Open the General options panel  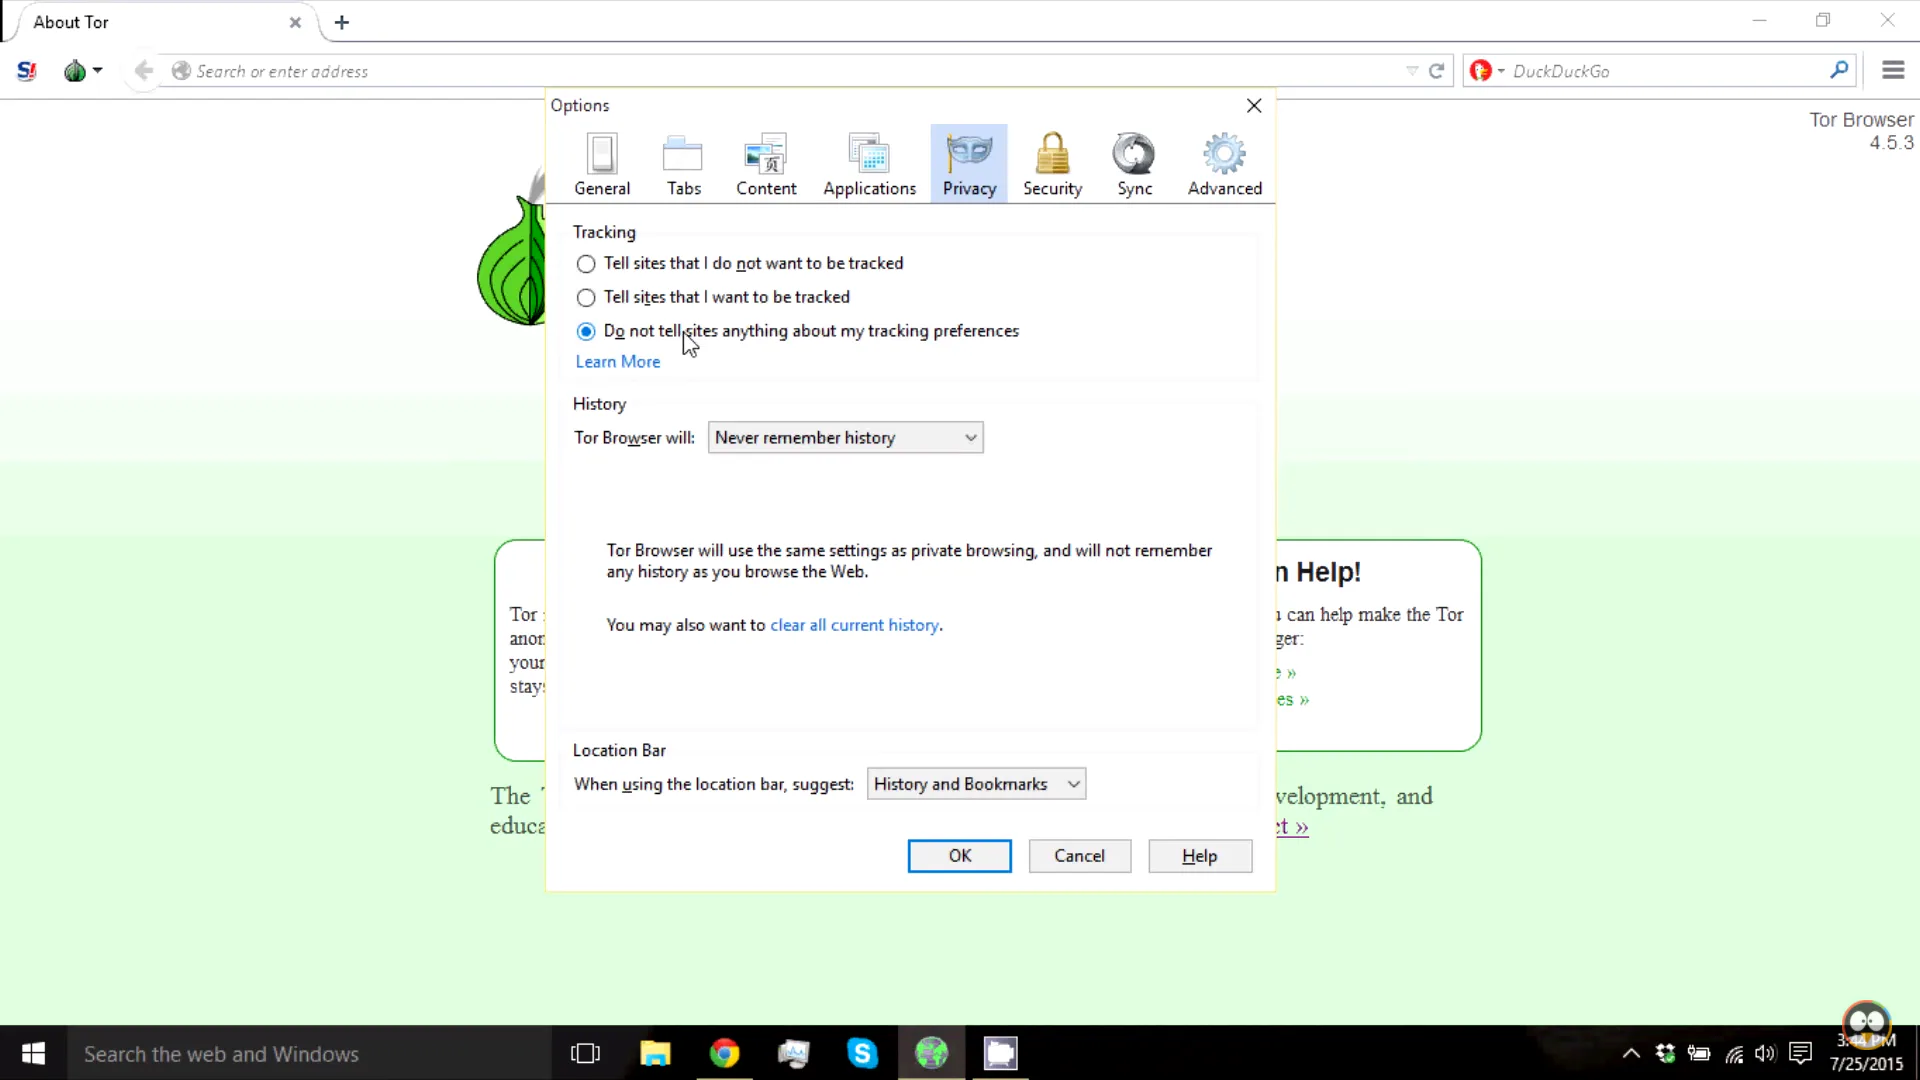coord(602,165)
